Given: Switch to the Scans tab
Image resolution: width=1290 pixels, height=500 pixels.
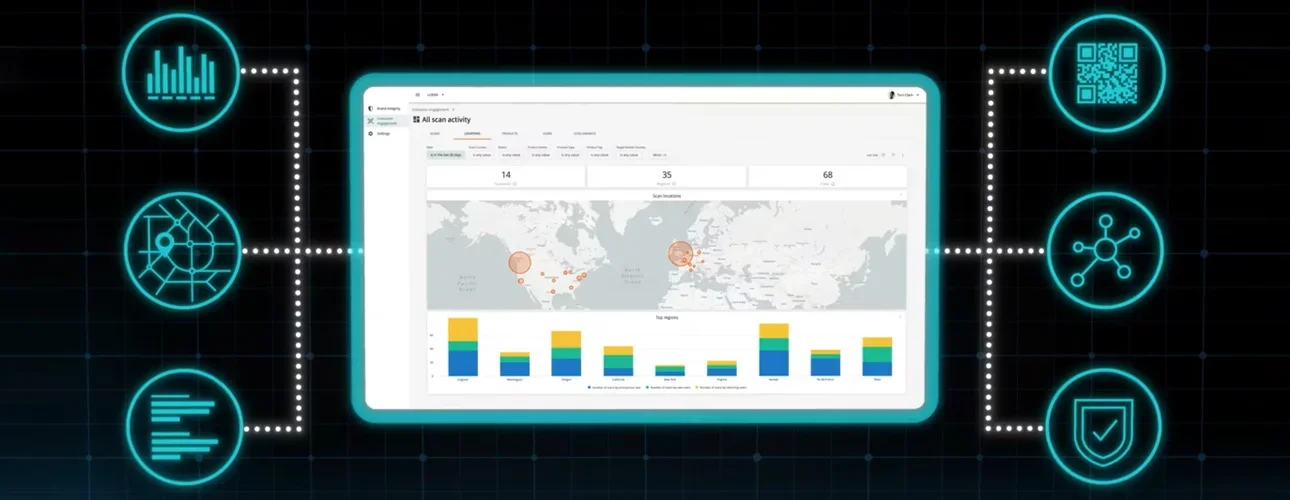Looking at the screenshot, I should 435,132.
